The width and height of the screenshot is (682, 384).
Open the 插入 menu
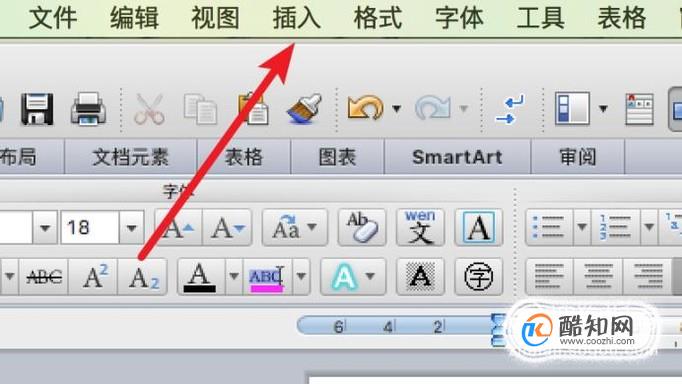click(x=297, y=18)
